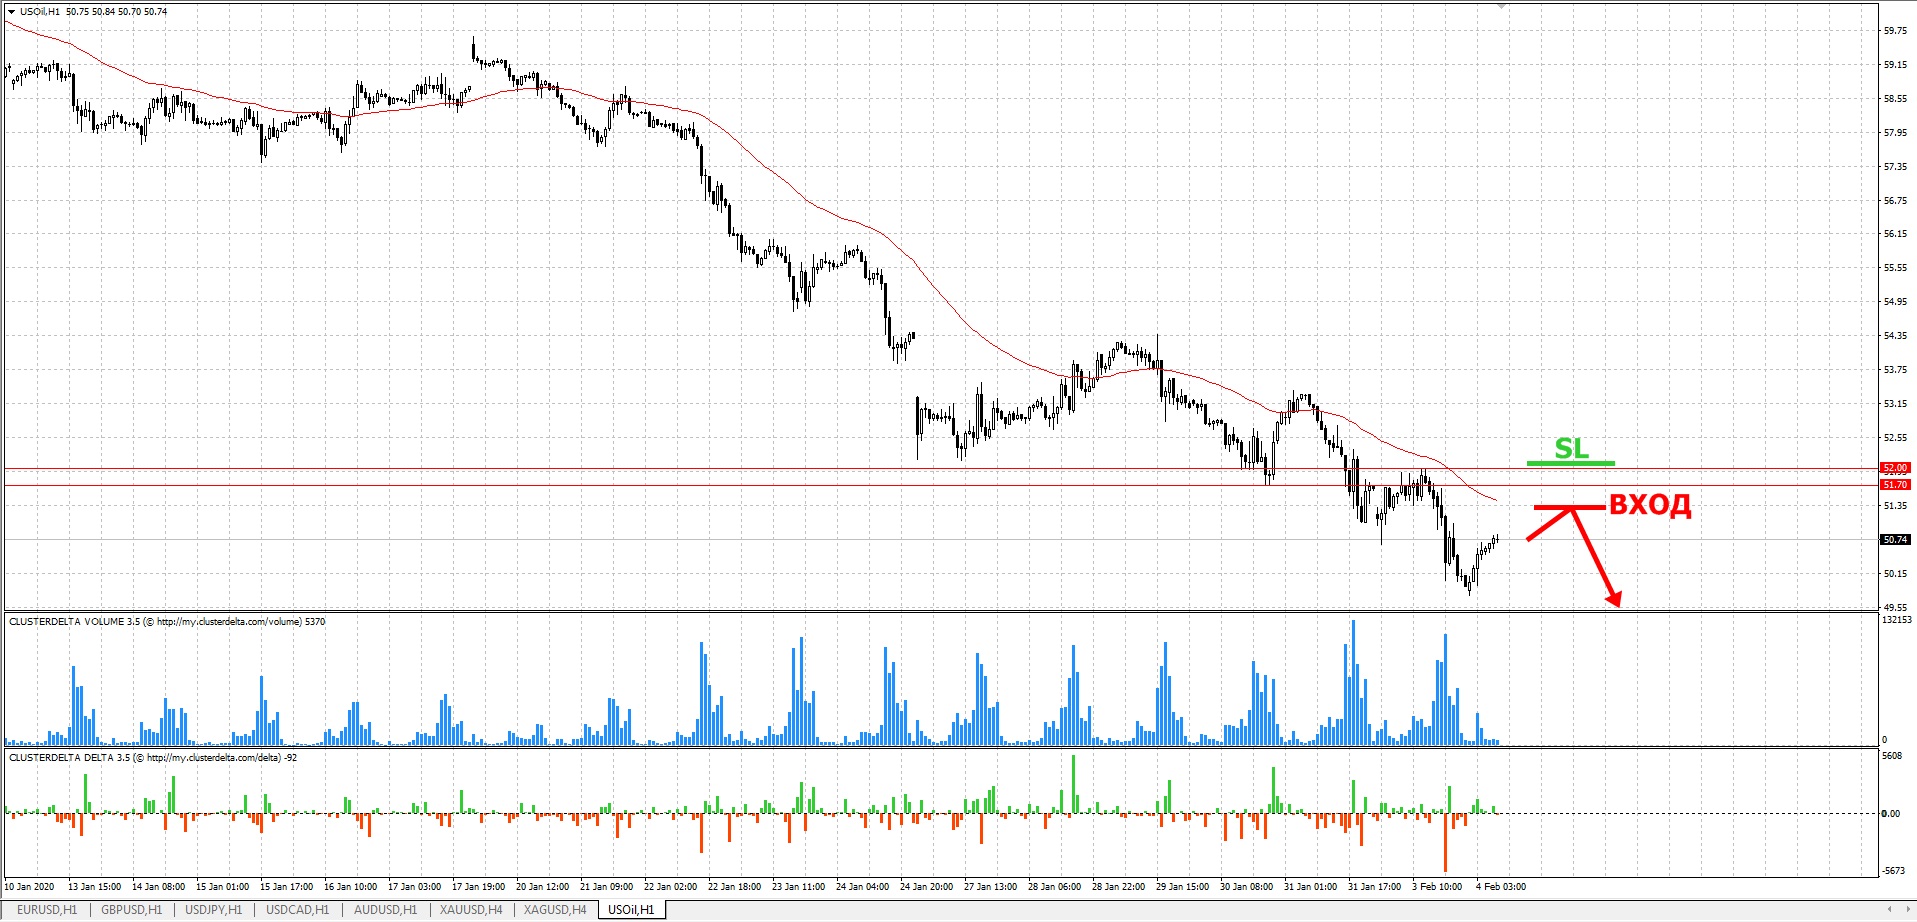Image resolution: width=1917 pixels, height=922 pixels.
Task: Switch to the EURUSD,H1 chart tab
Action: pyautogui.click(x=47, y=910)
